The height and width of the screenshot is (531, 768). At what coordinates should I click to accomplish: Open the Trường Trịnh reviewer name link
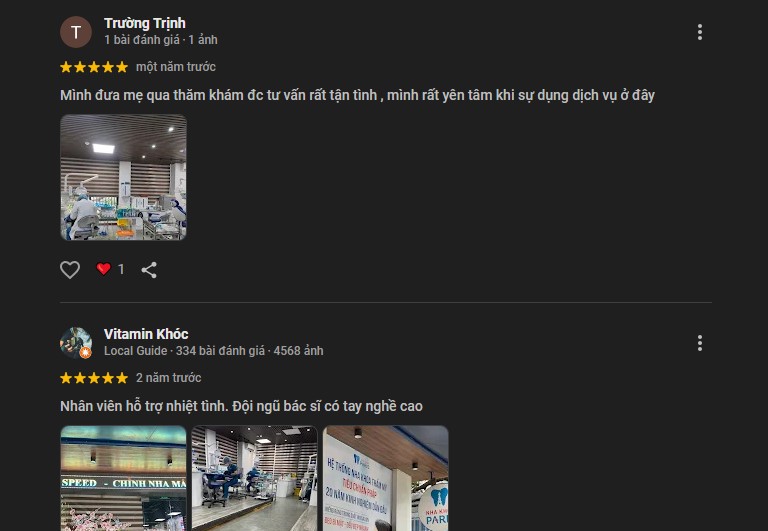pyautogui.click(x=144, y=23)
